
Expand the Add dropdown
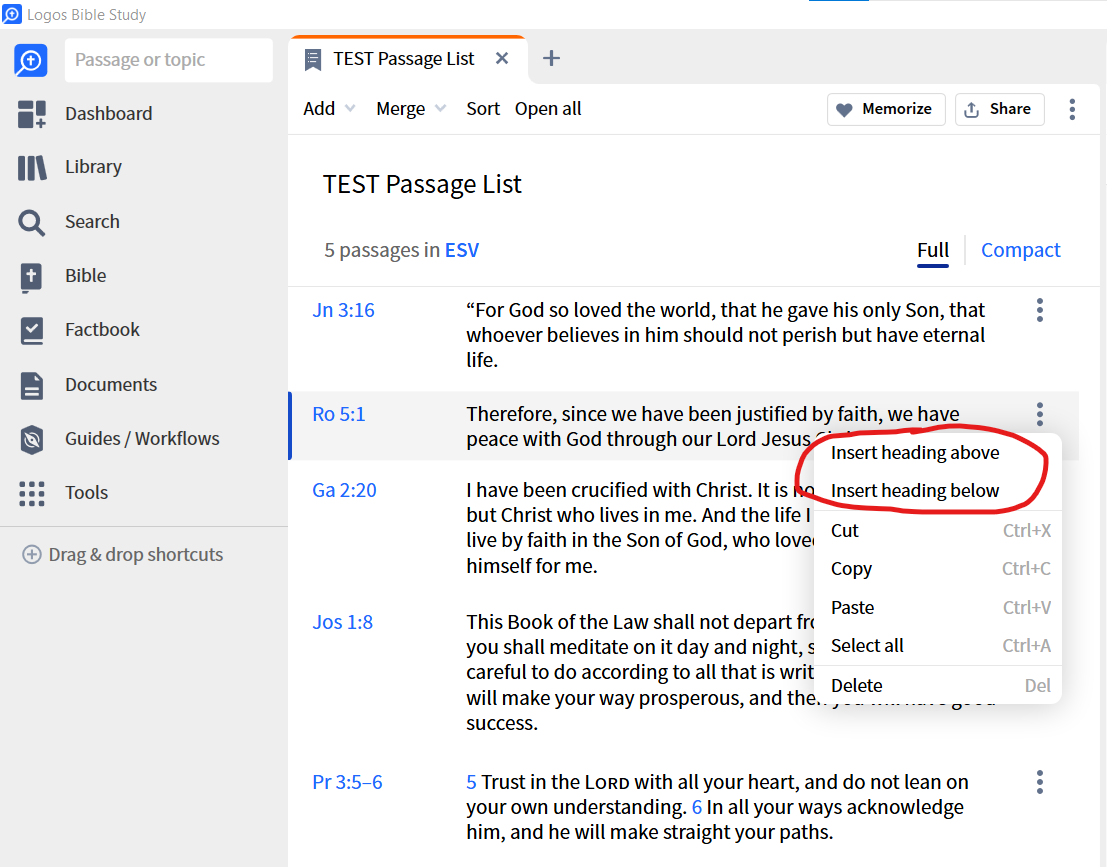[x=329, y=109]
